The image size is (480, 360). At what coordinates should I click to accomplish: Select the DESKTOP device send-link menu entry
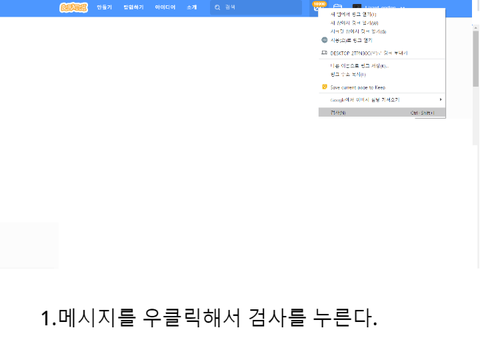(x=382, y=53)
